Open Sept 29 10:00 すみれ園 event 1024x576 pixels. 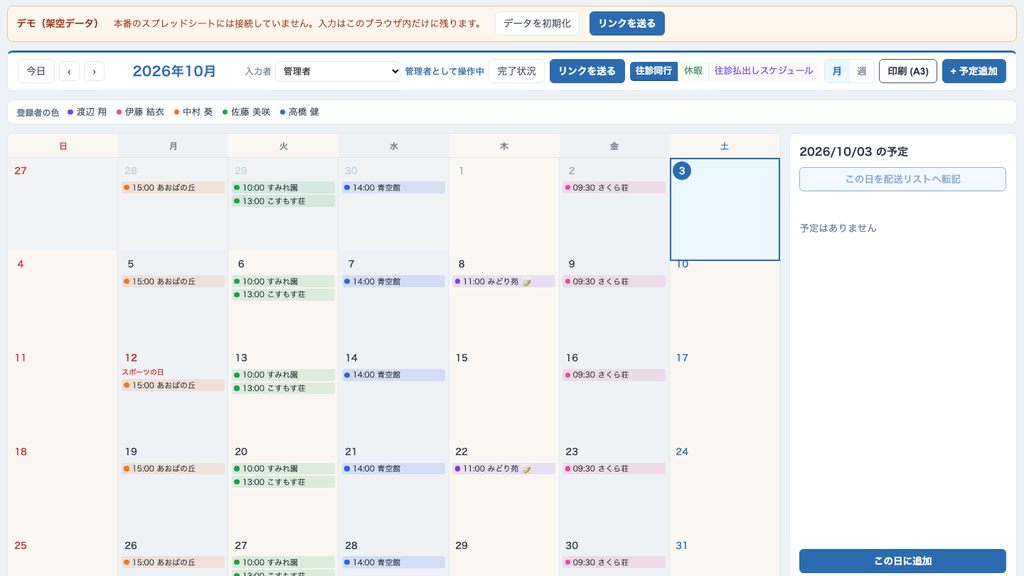pos(283,188)
